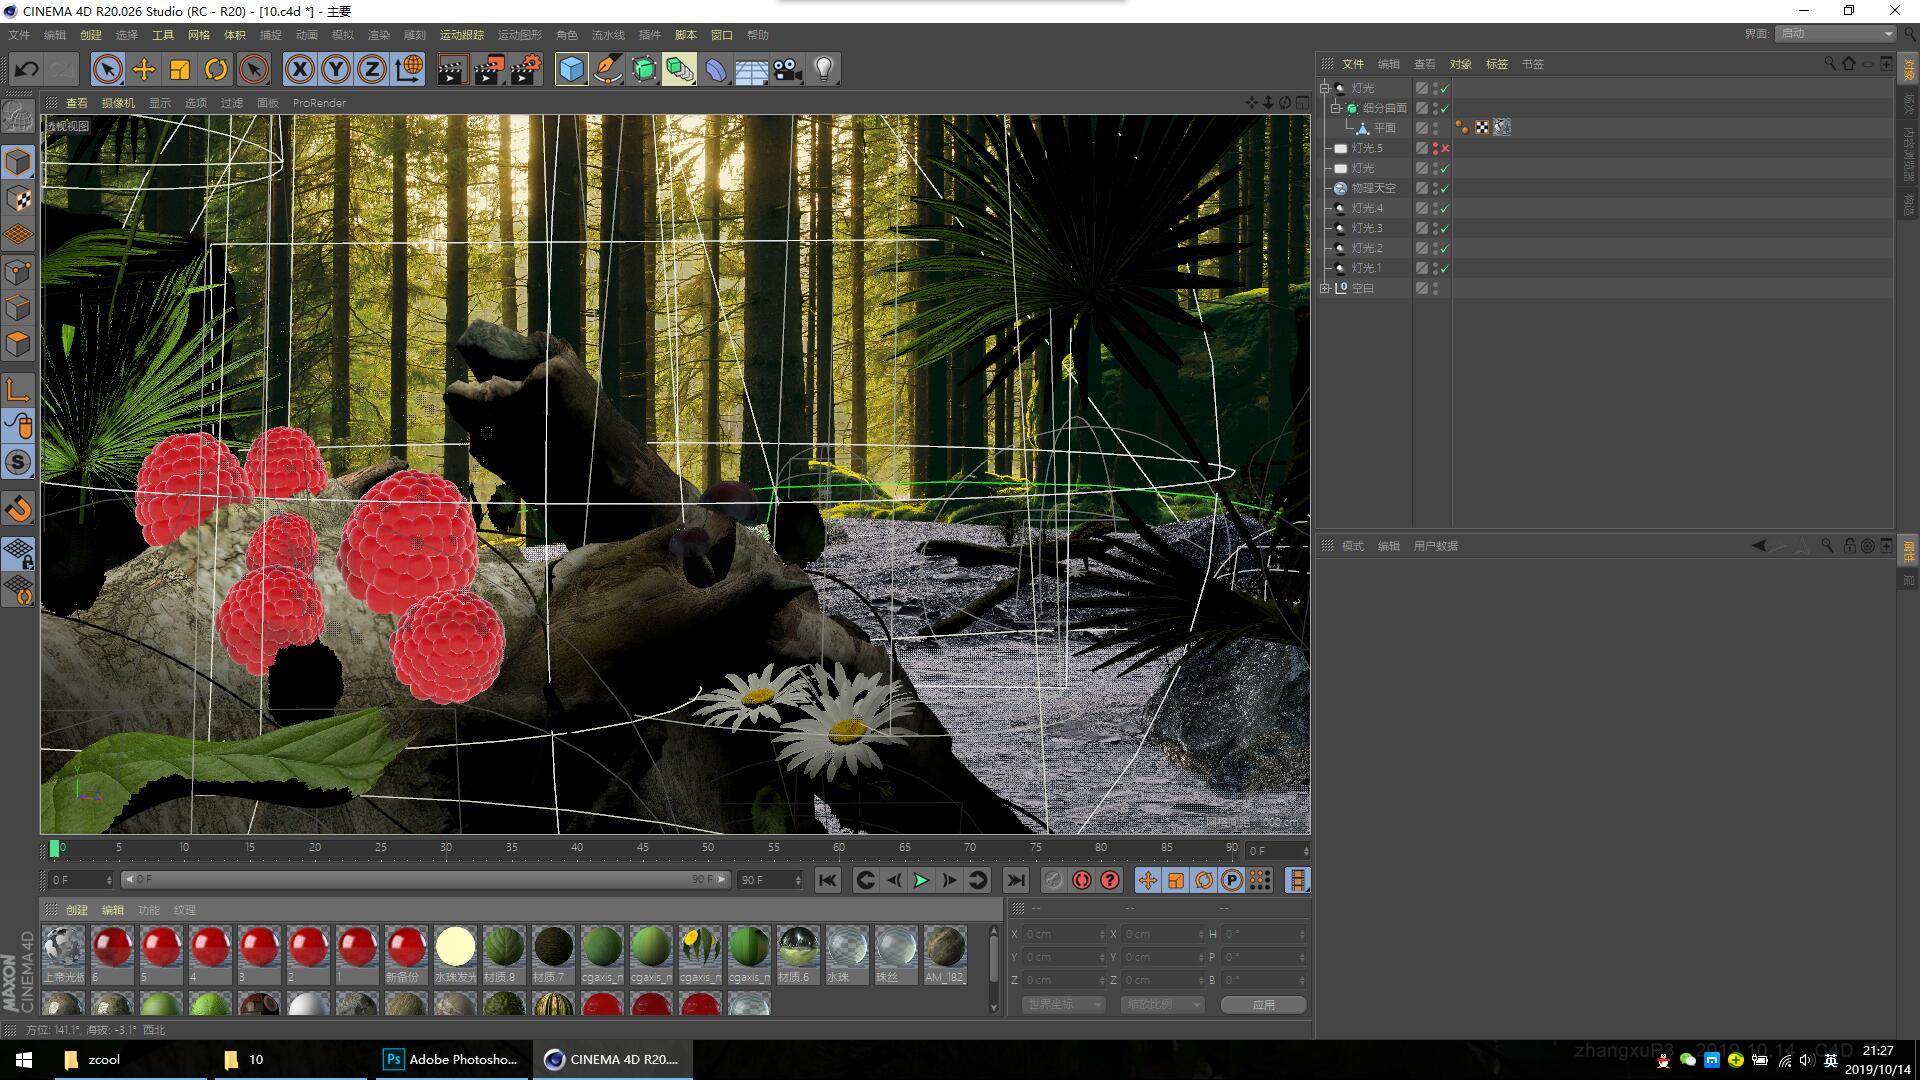
Task: Open the 渲染 menu
Action: (x=379, y=35)
